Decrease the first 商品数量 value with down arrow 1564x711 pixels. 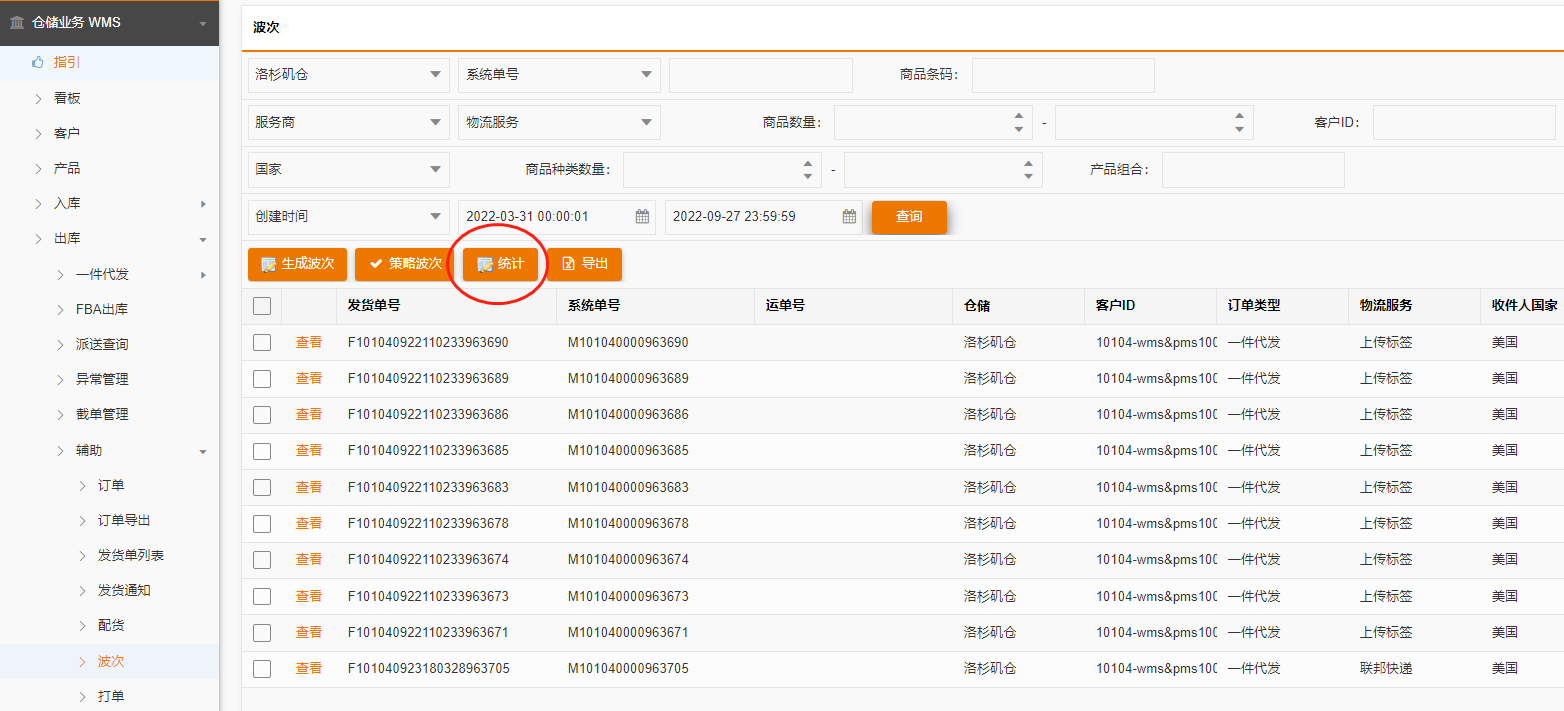click(x=1018, y=129)
